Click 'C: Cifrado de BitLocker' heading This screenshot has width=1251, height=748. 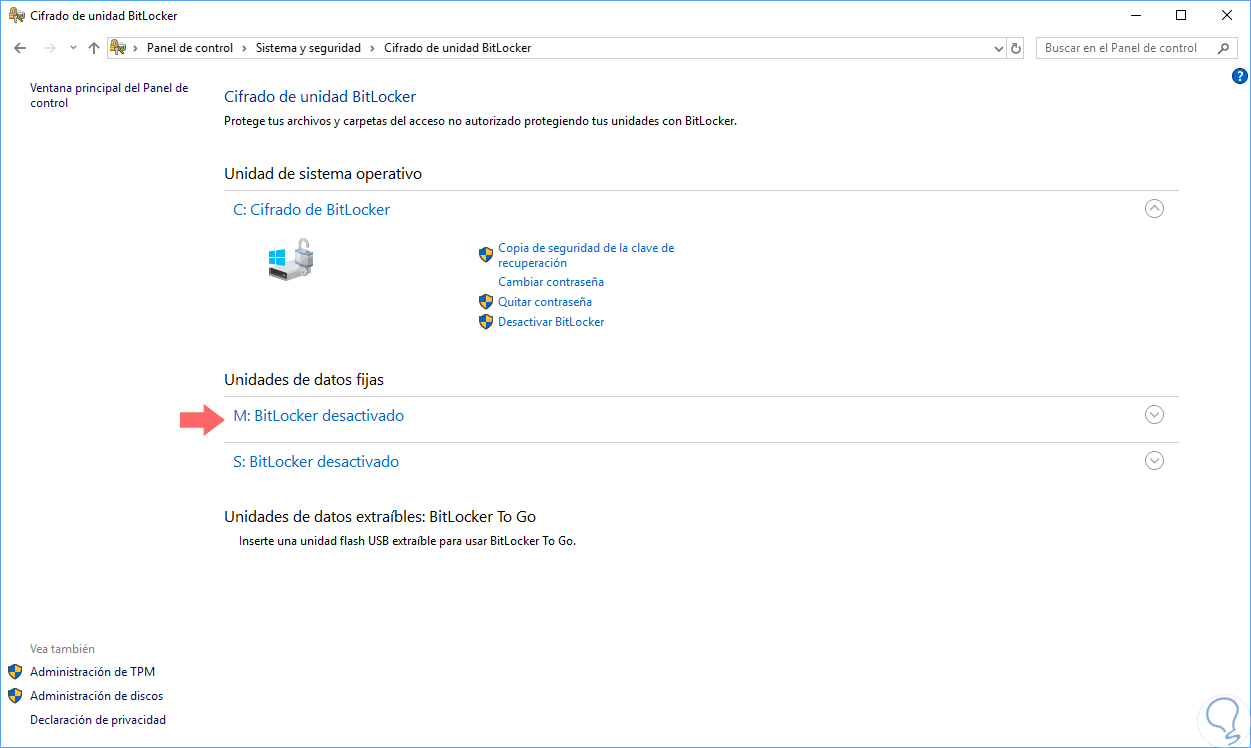pos(311,210)
